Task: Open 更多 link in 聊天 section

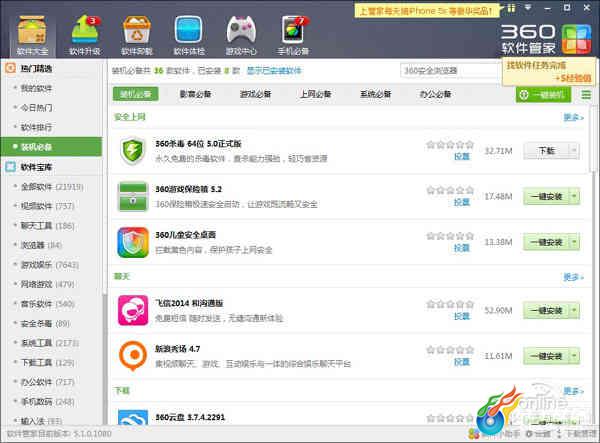Action: click(x=573, y=277)
